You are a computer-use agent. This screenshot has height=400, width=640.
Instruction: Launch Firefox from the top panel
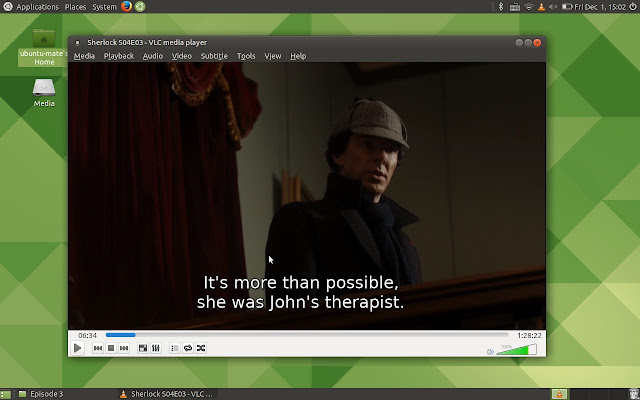click(x=127, y=7)
